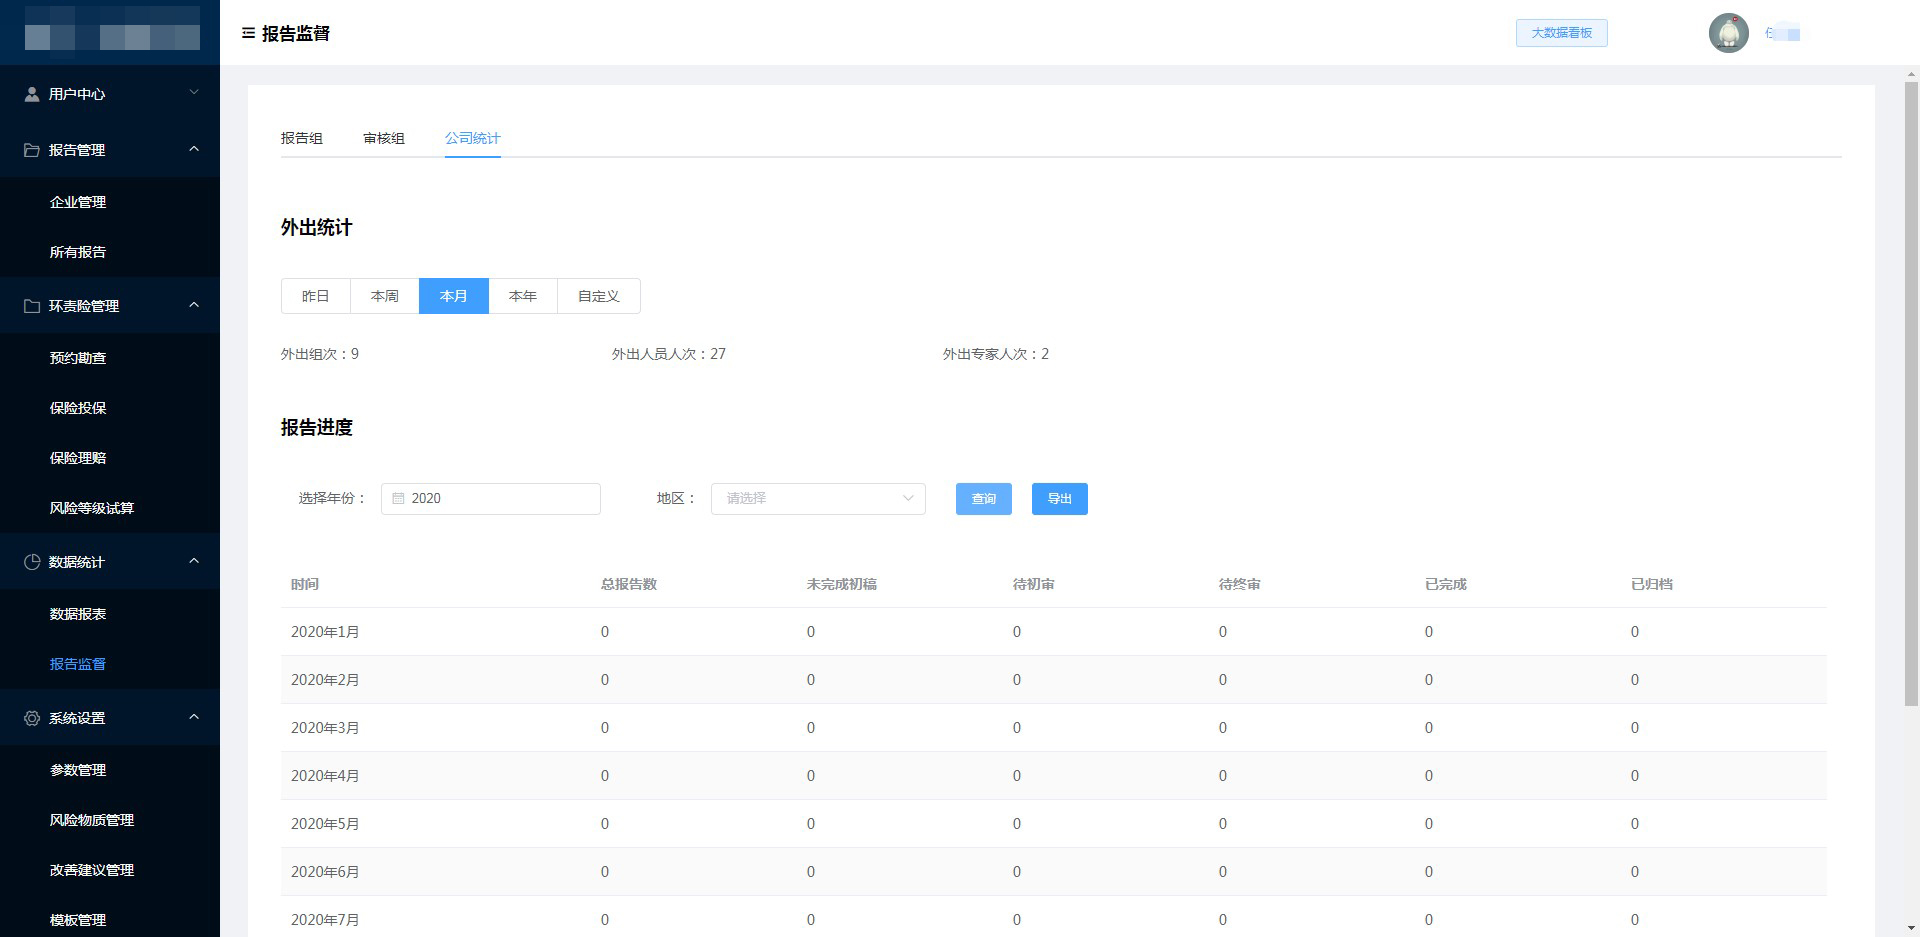Open the 地区 region dropdown
Image resolution: width=1920 pixels, height=937 pixels.
click(817, 498)
